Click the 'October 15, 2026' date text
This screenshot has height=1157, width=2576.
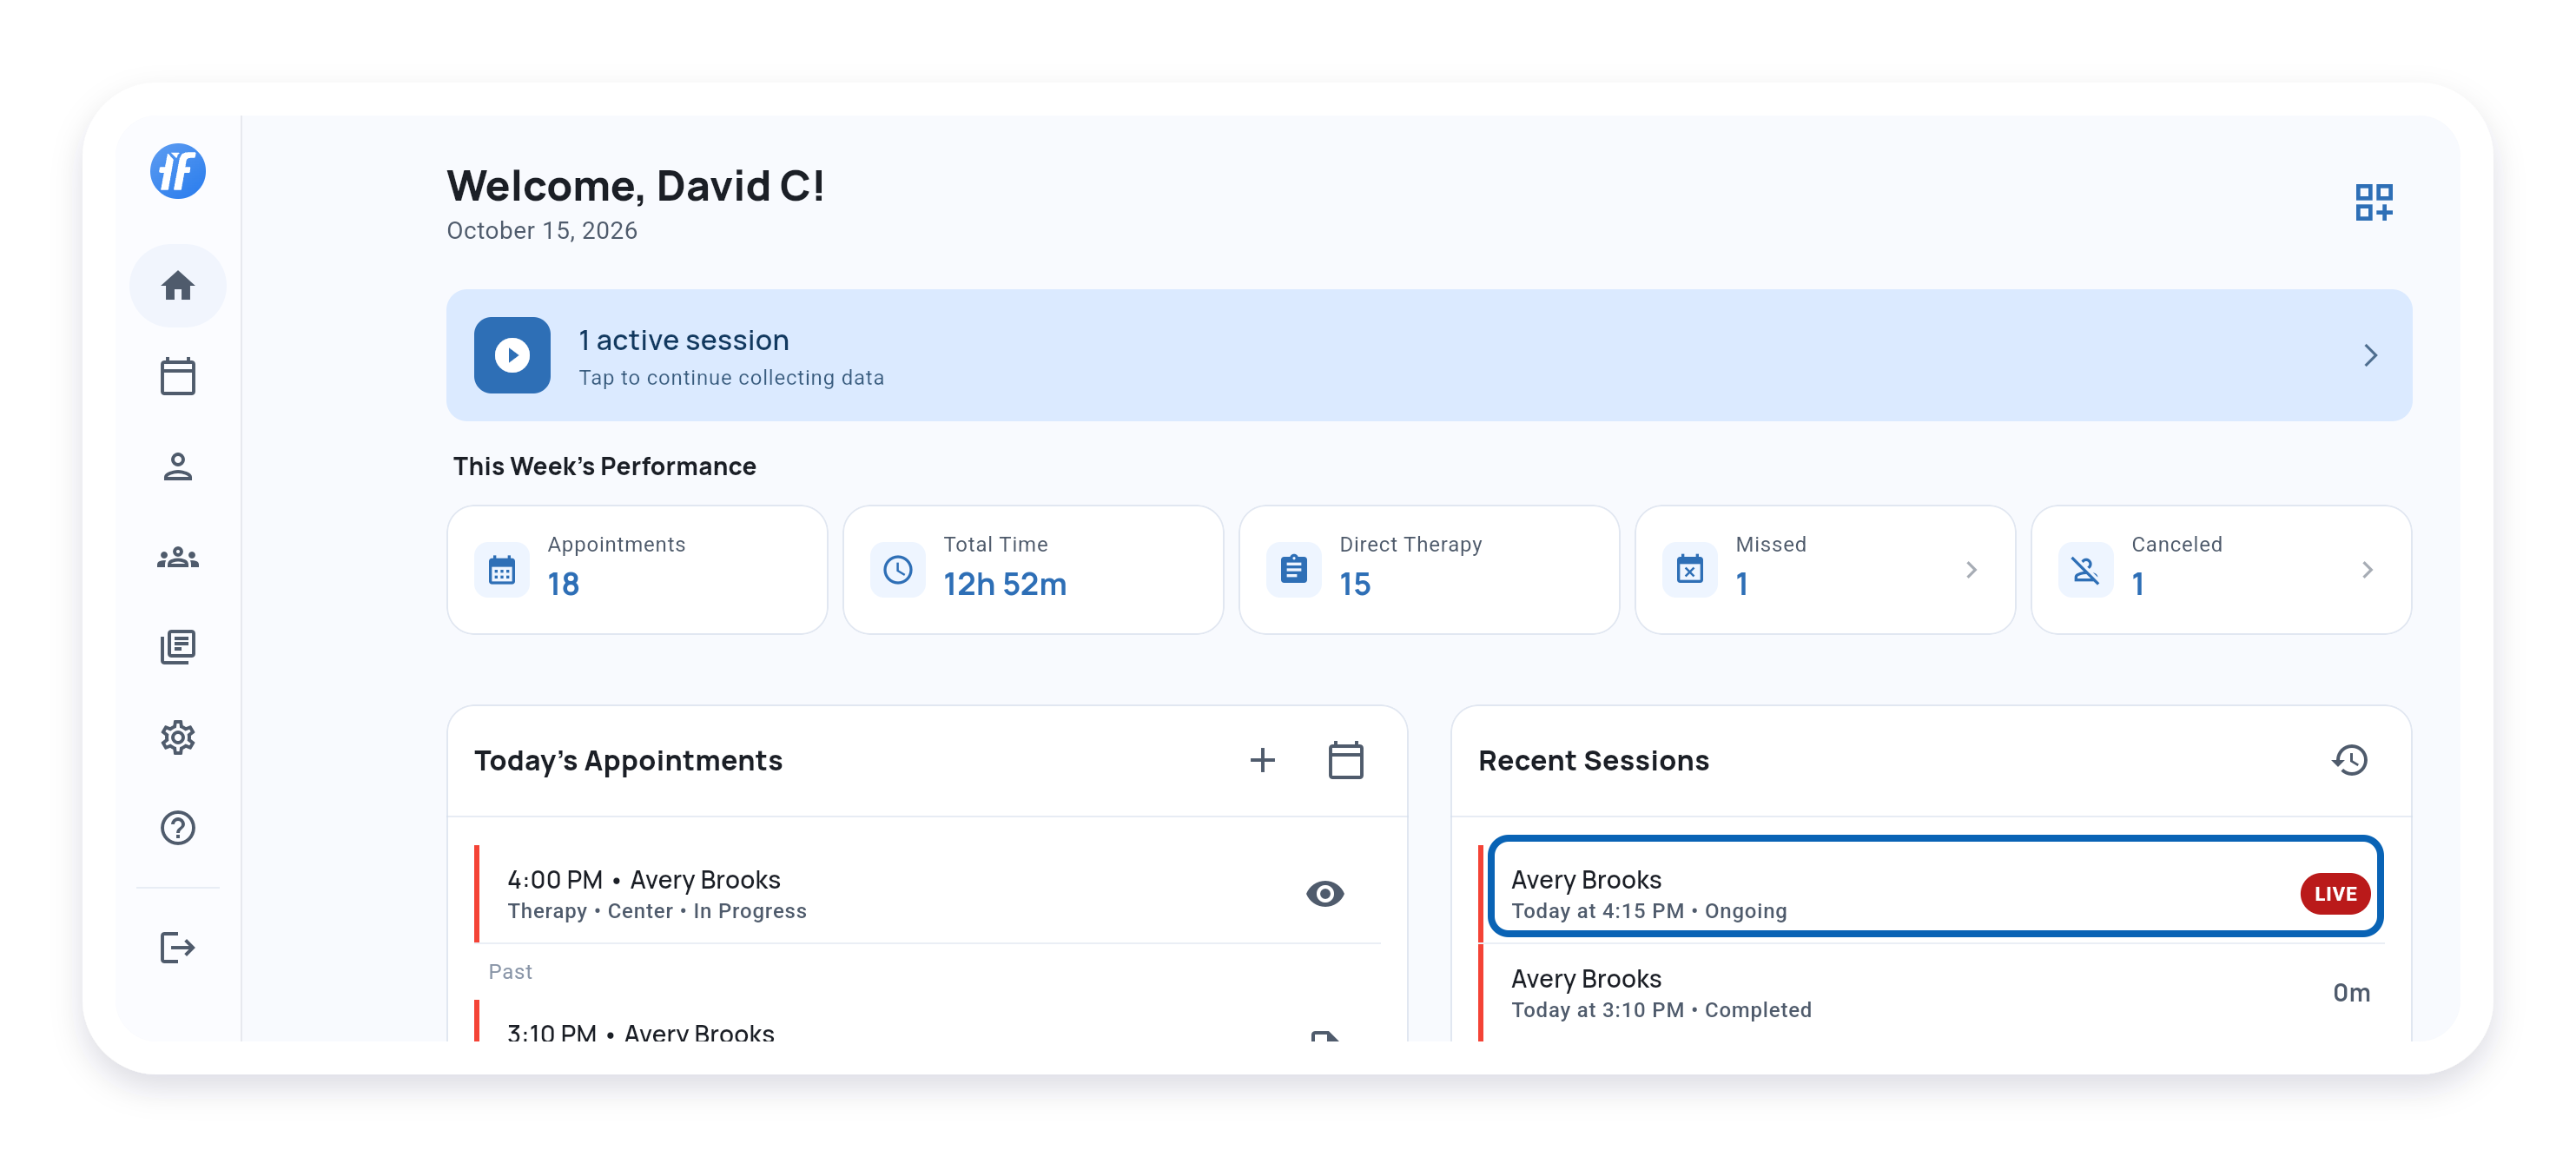(x=541, y=231)
